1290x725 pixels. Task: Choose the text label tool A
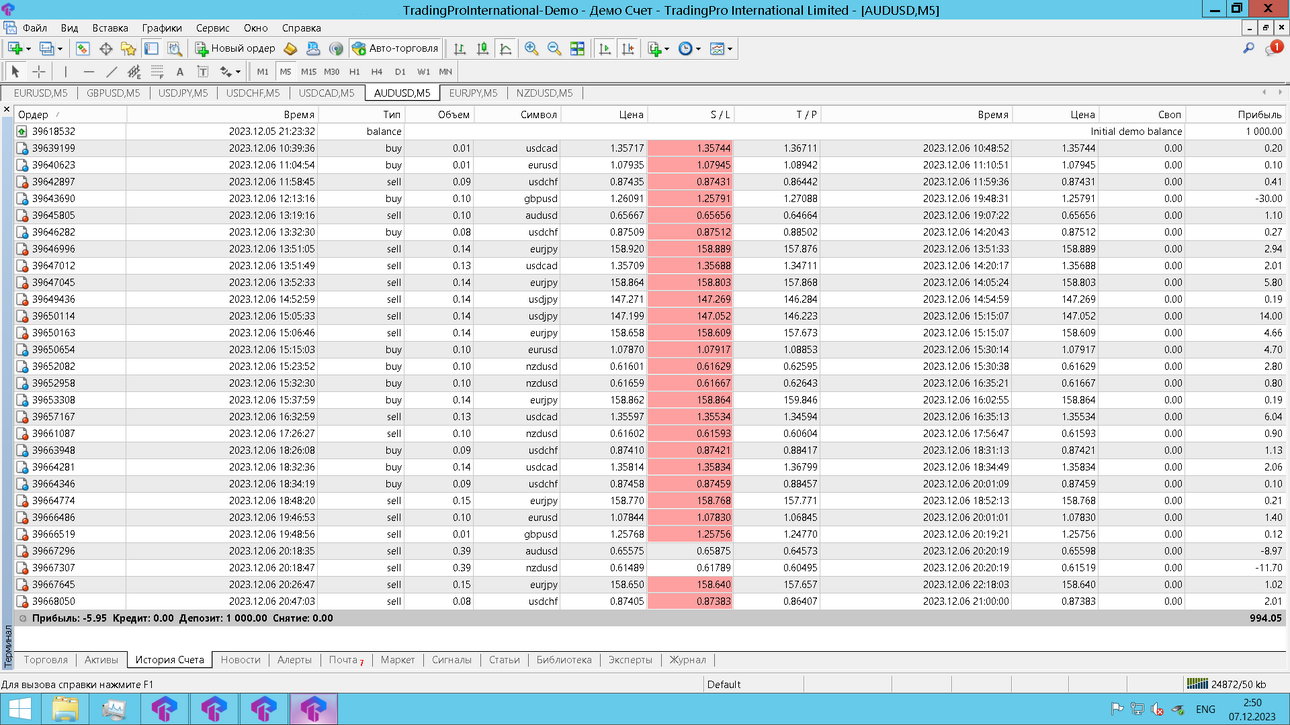pos(180,72)
